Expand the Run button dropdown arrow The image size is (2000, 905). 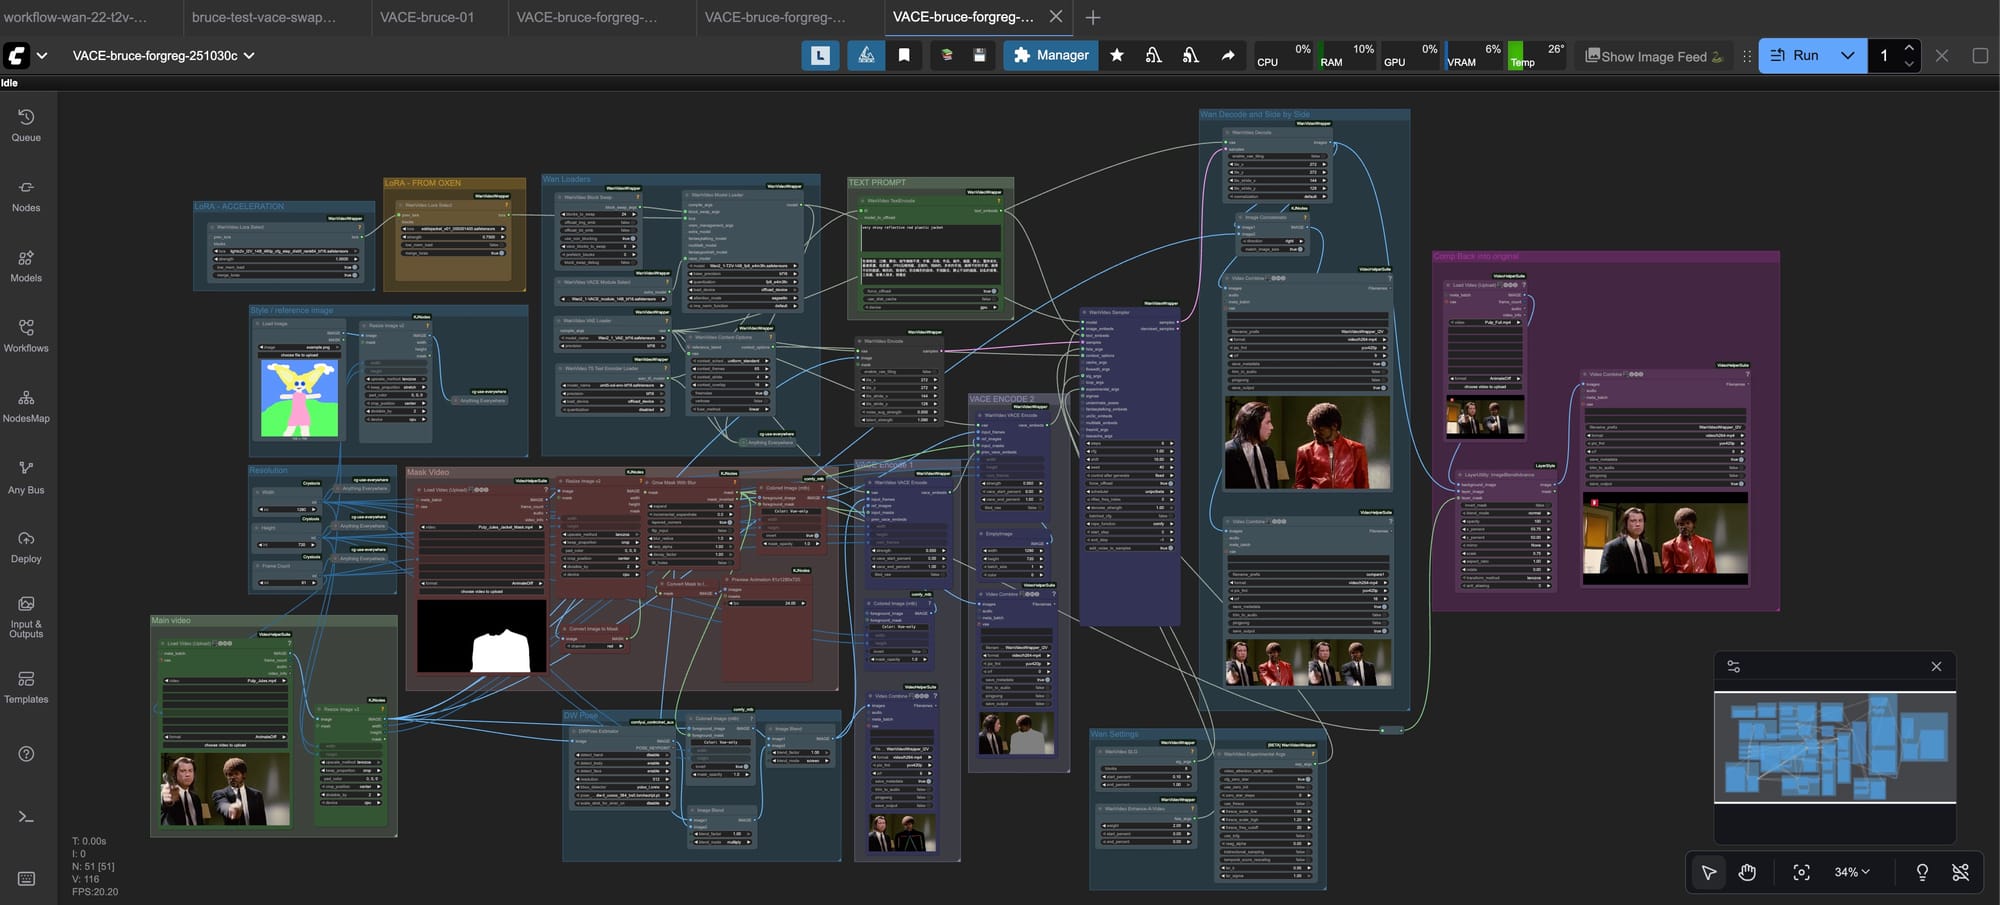(x=1847, y=55)
